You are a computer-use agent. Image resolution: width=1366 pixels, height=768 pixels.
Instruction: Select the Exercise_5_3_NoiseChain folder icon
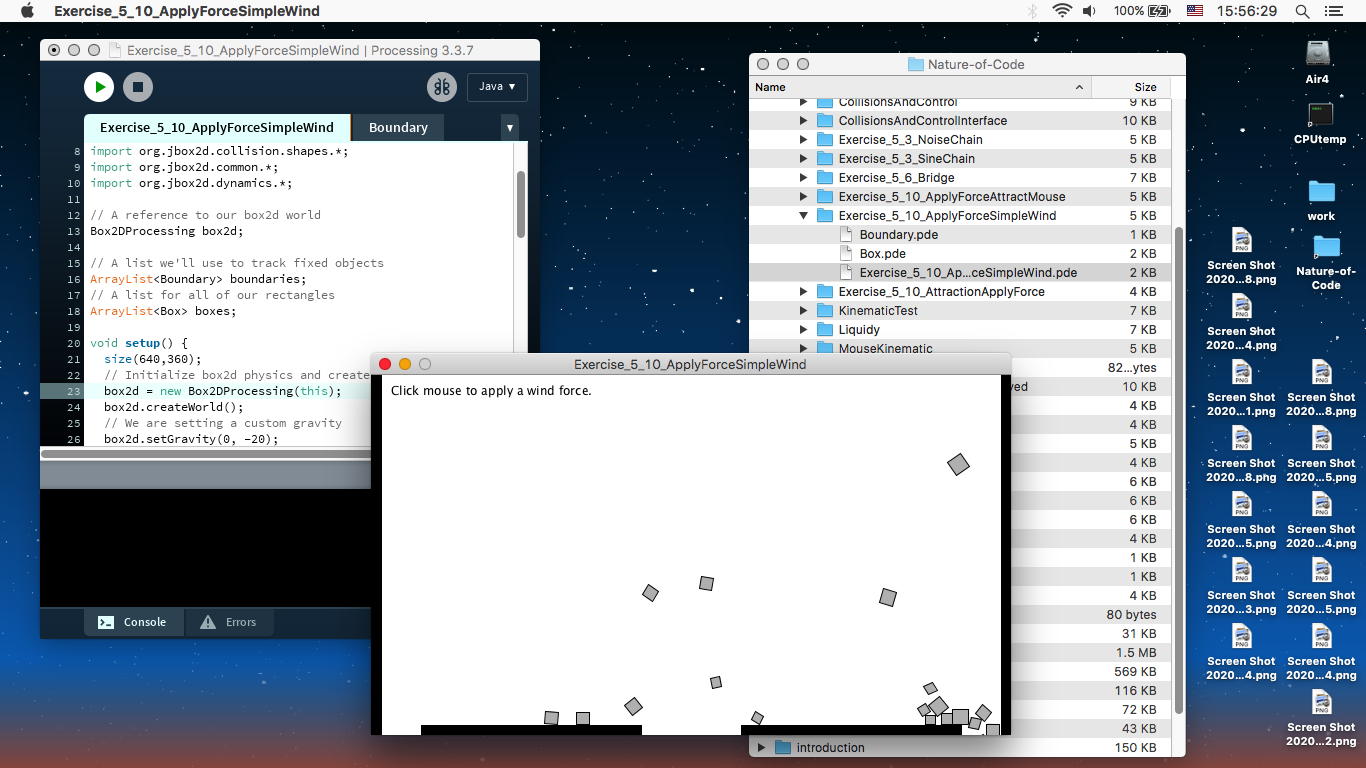point(825,140)
